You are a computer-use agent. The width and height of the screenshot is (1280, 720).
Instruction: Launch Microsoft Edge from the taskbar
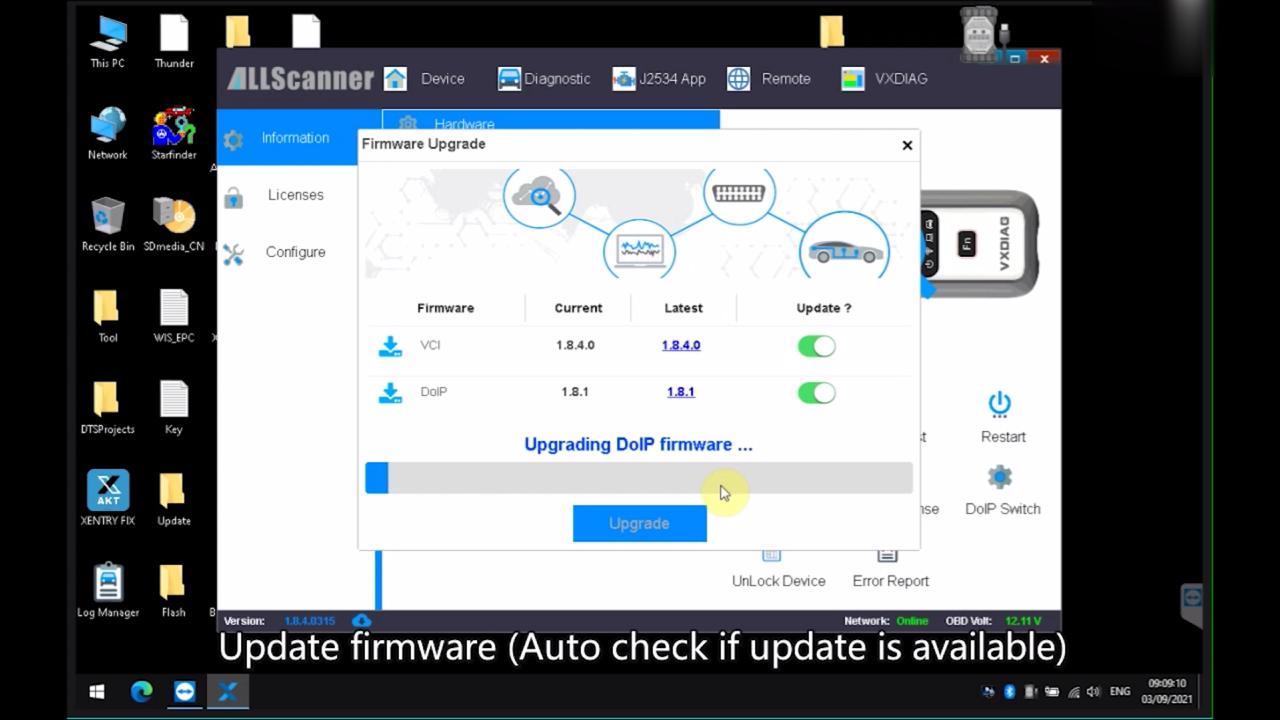click(141, 692)
